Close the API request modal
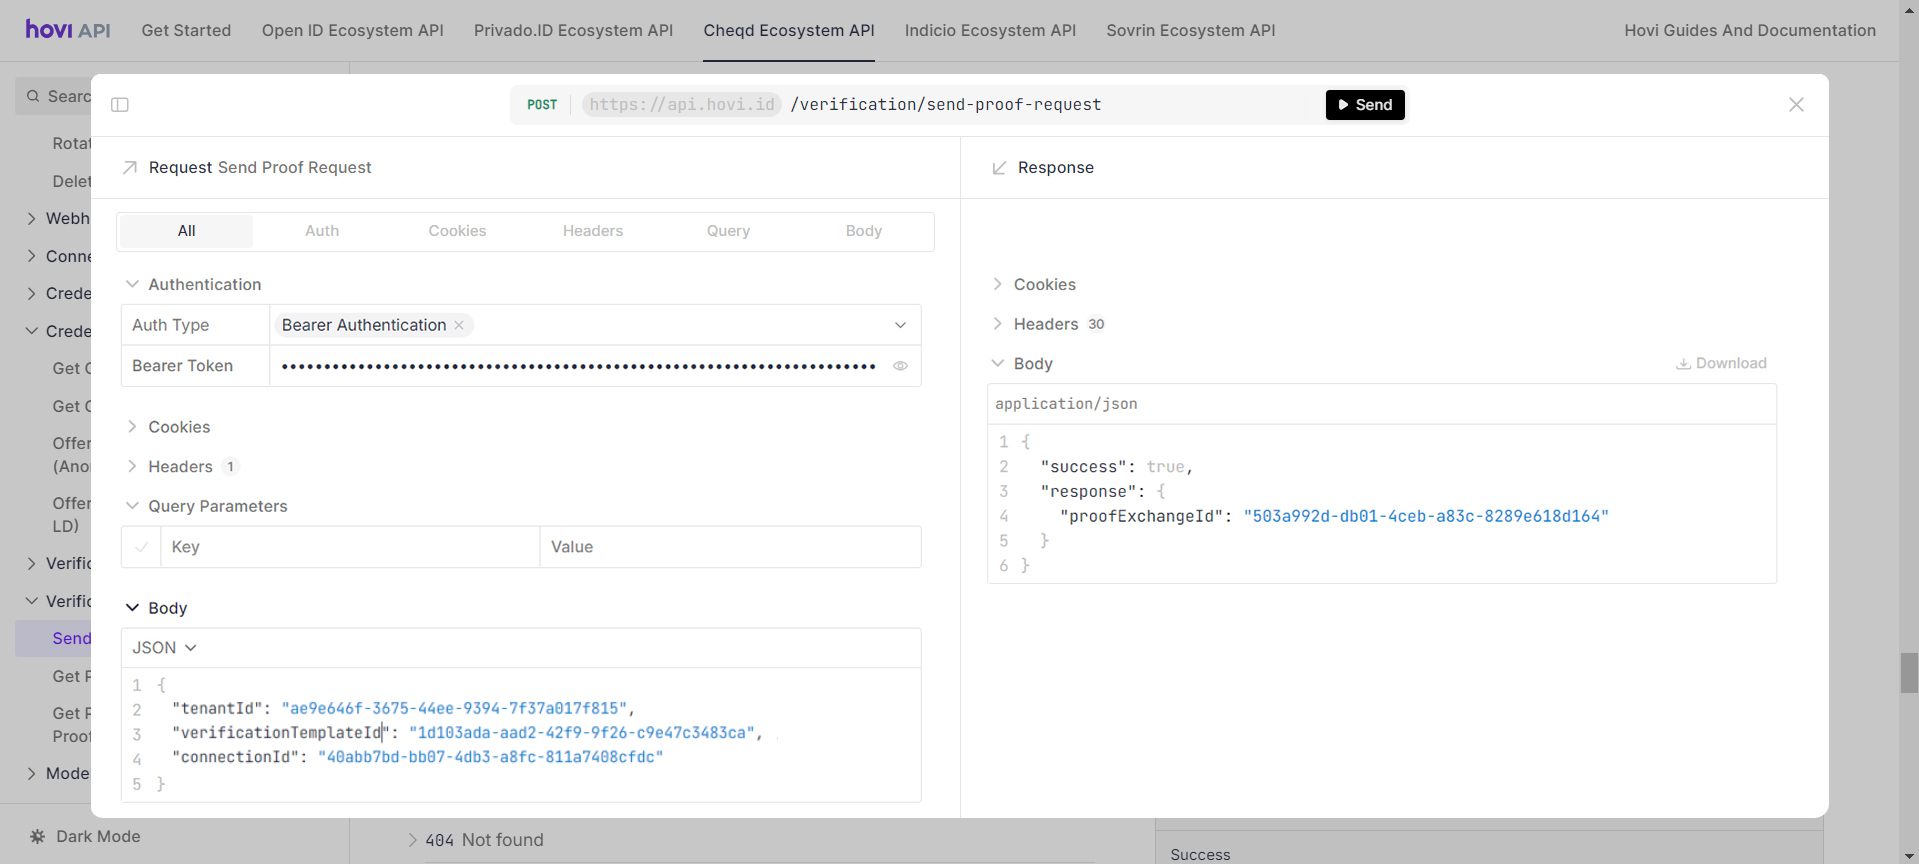 pyautogui.click(x=1796, y=105)
